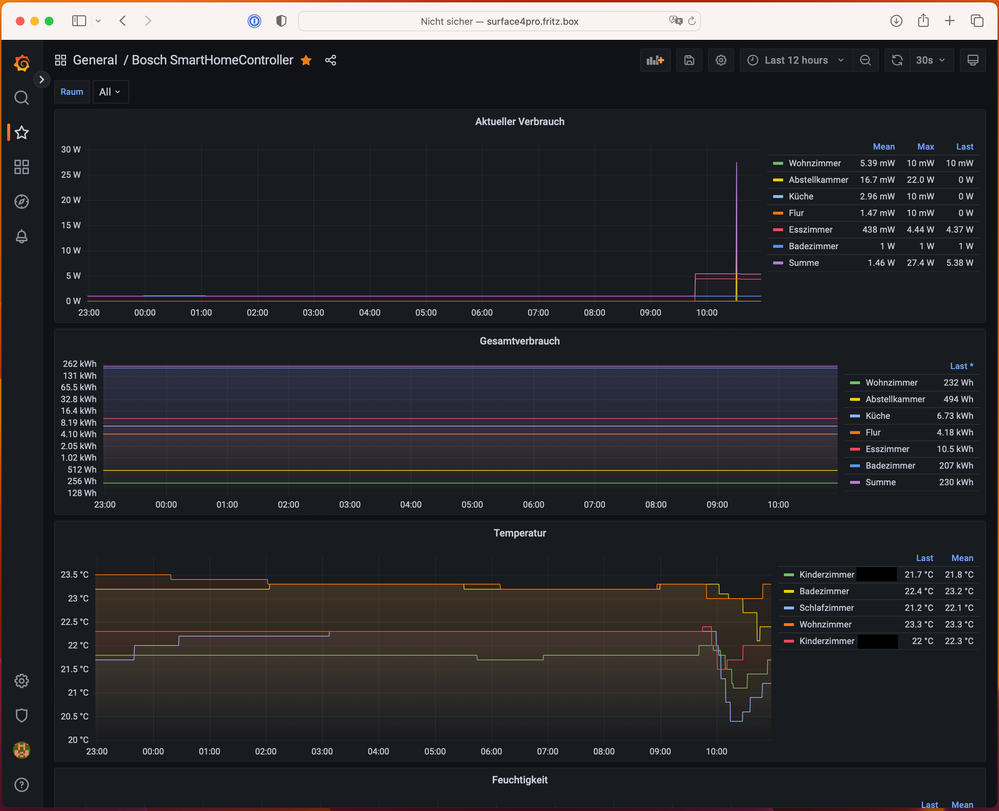Toggle the star favorite for this dashboard

click(306, 61)
